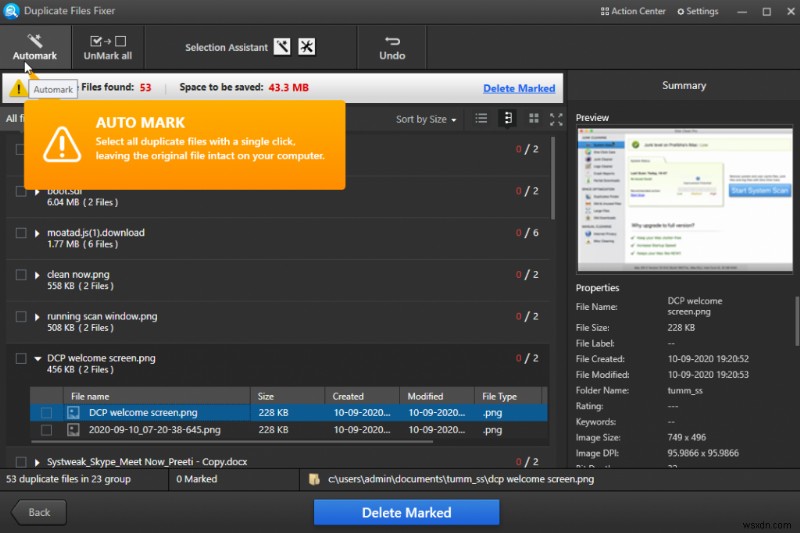Click the properties panel vertical scrollbar
The width and height of the screenshot is (800, 533).
pyautogui.click(x=796, y=321)
